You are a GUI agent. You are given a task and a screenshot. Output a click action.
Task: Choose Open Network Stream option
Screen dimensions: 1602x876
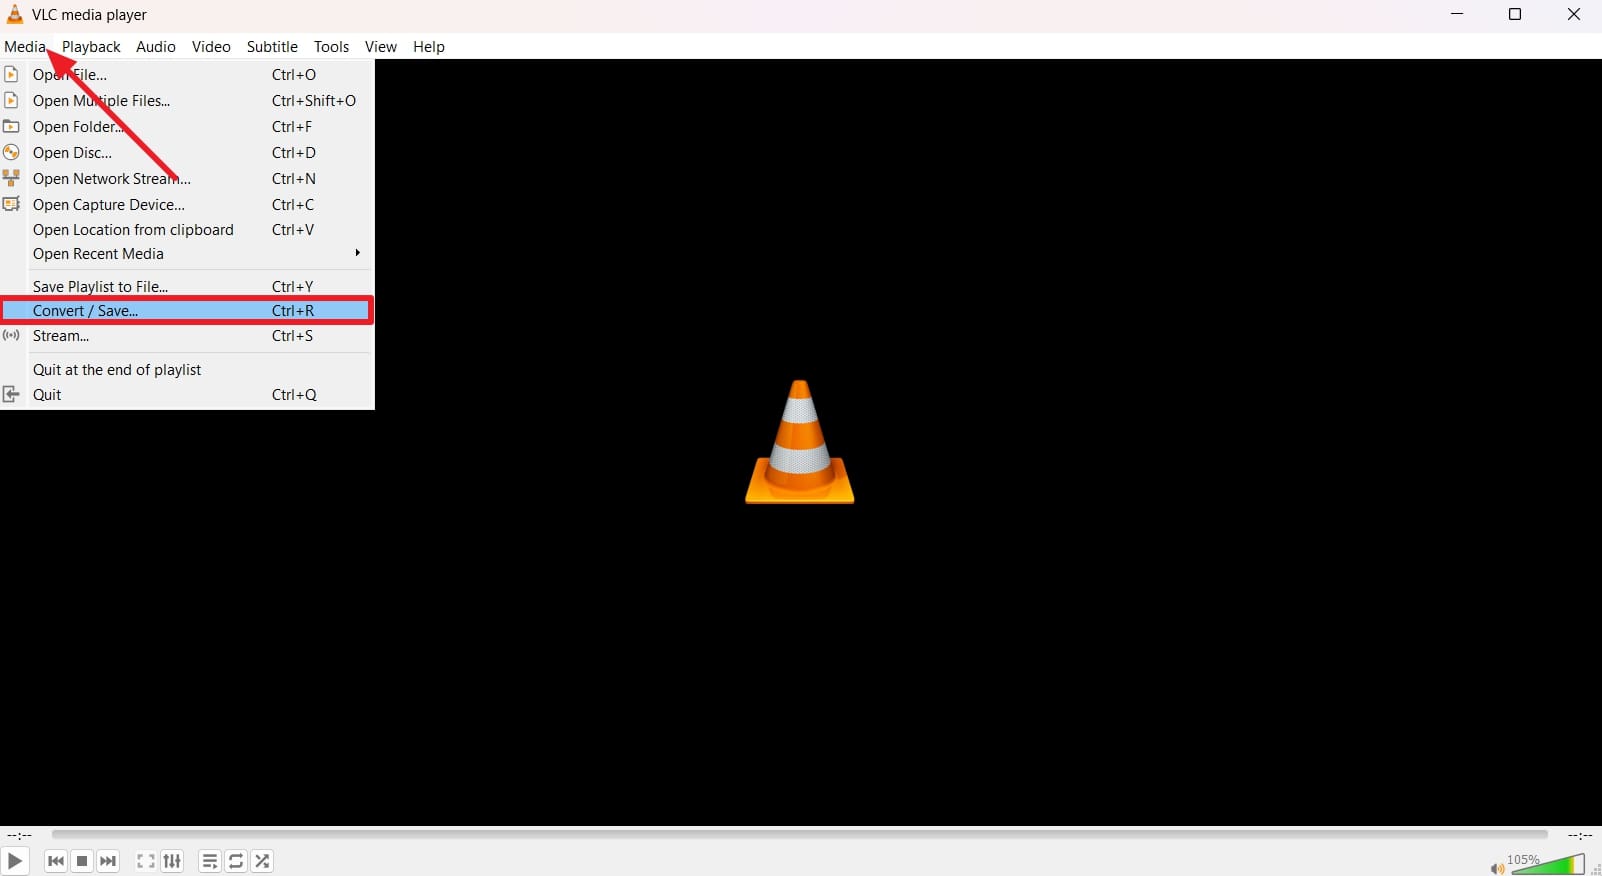click(111, 179)
